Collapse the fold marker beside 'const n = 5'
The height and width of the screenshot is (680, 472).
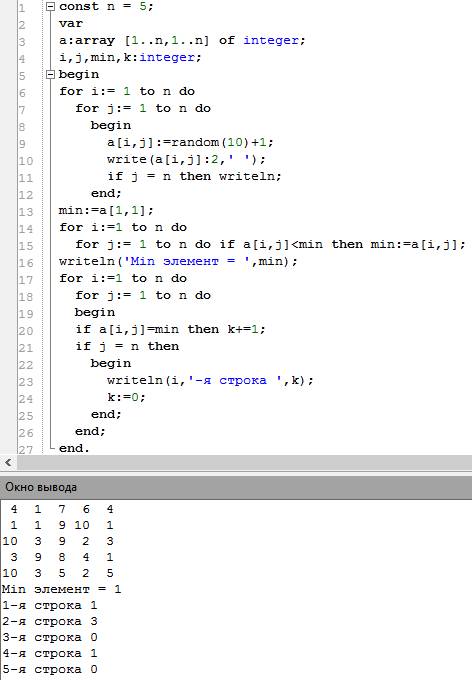coord(51,7)
